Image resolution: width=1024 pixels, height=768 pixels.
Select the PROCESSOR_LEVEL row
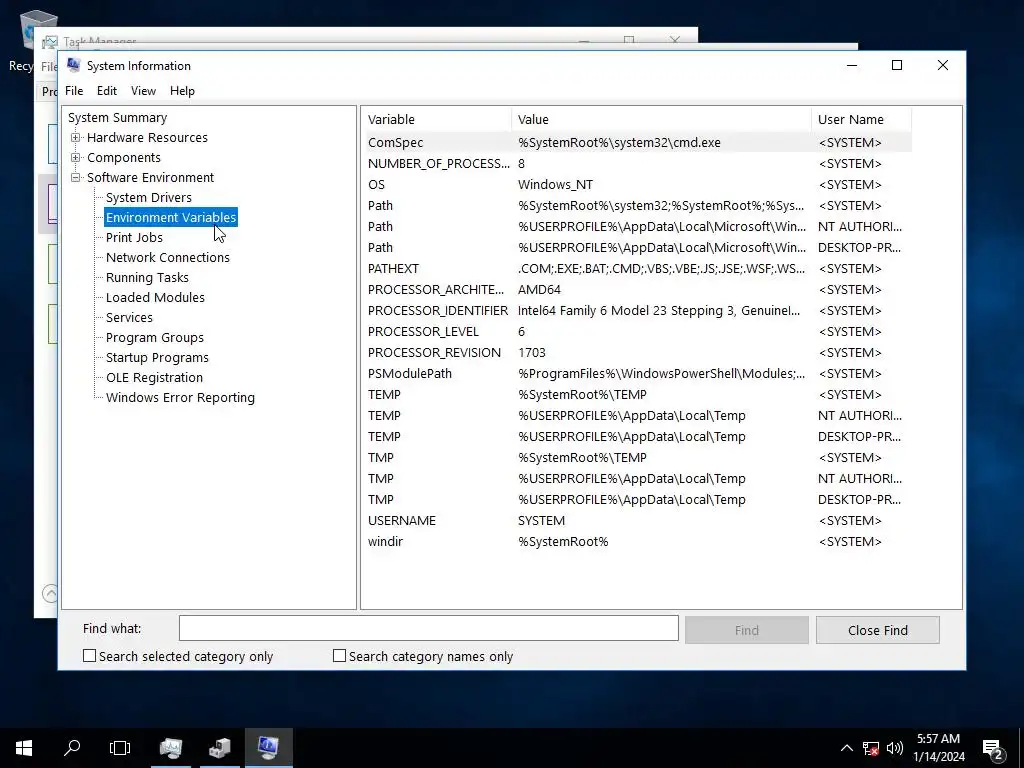(637, 331)
